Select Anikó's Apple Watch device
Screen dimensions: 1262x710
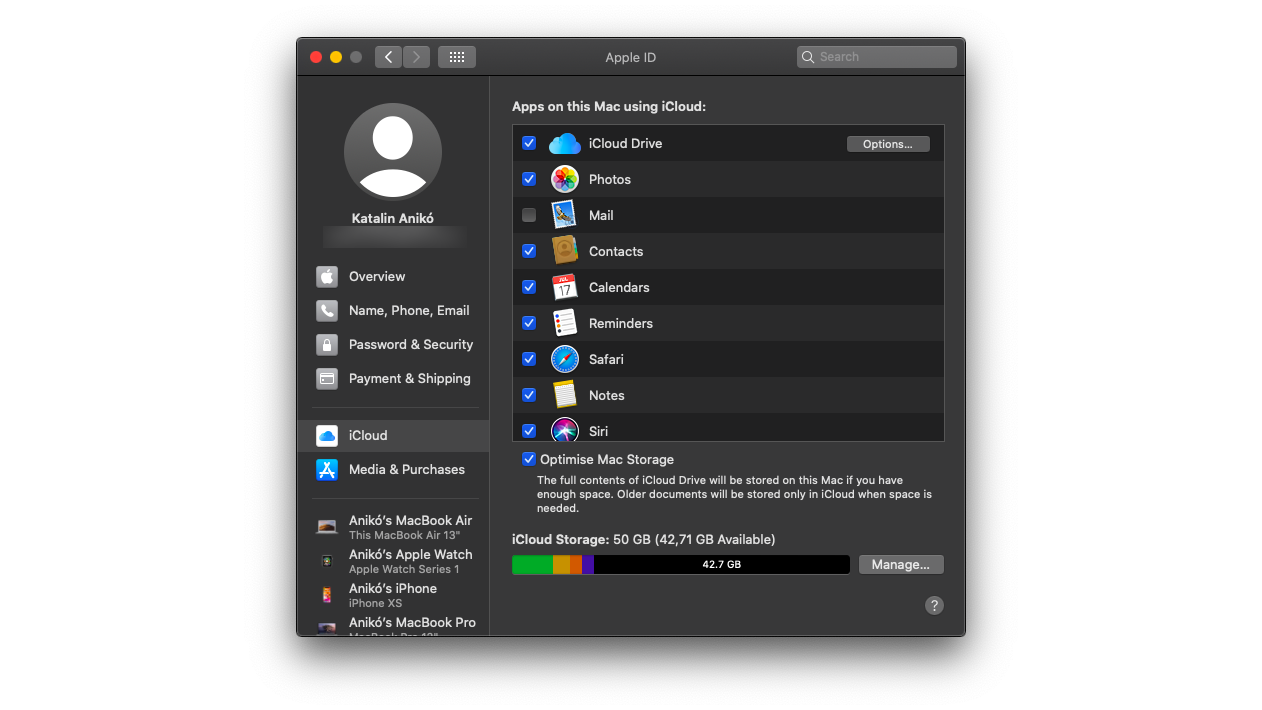coord(393,561)
